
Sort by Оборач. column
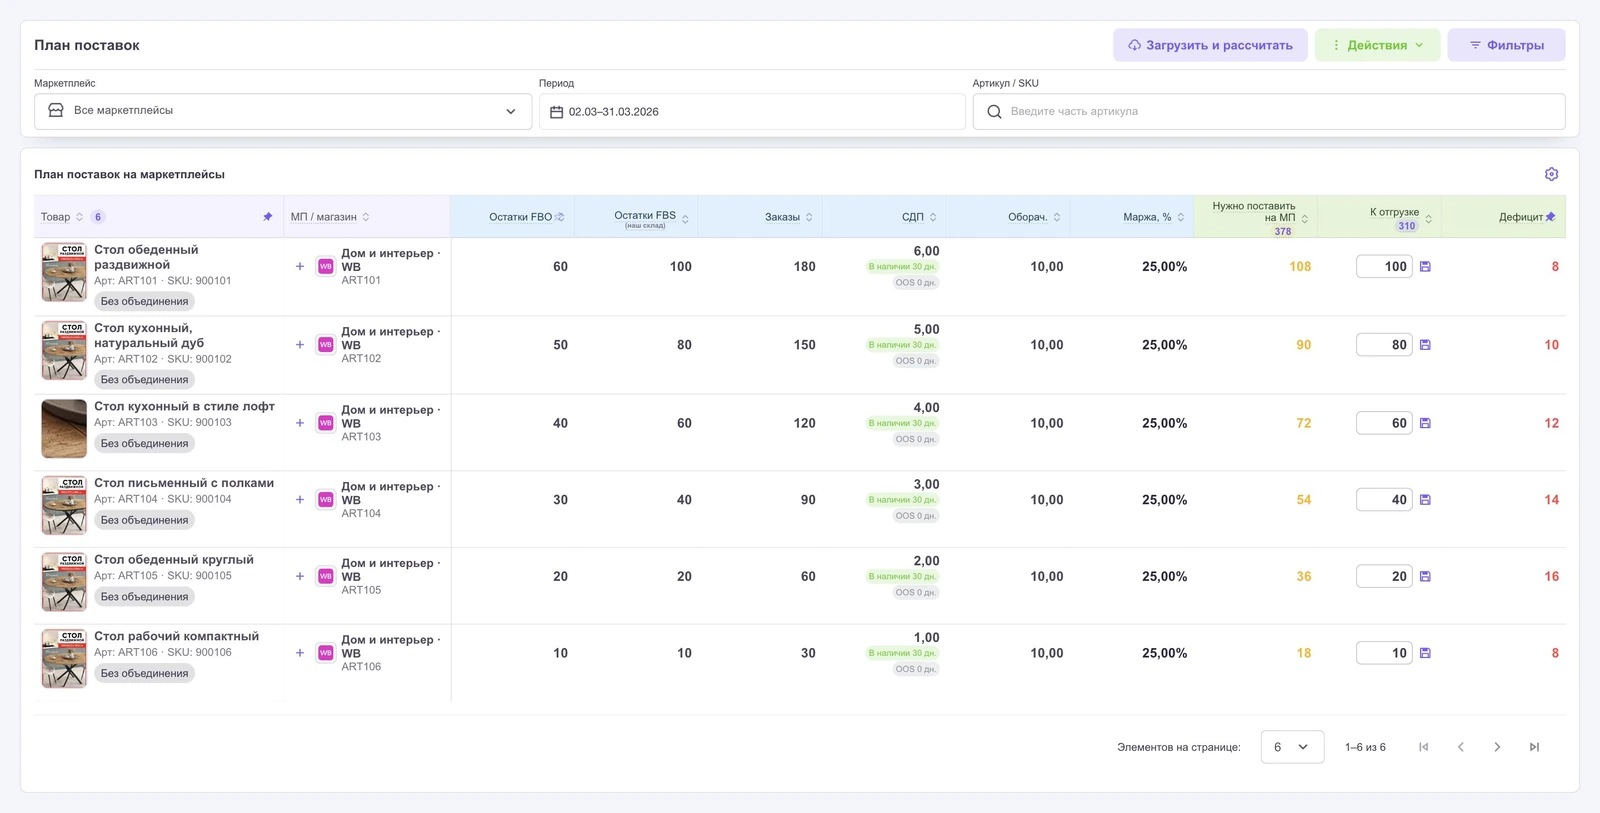1057,217
